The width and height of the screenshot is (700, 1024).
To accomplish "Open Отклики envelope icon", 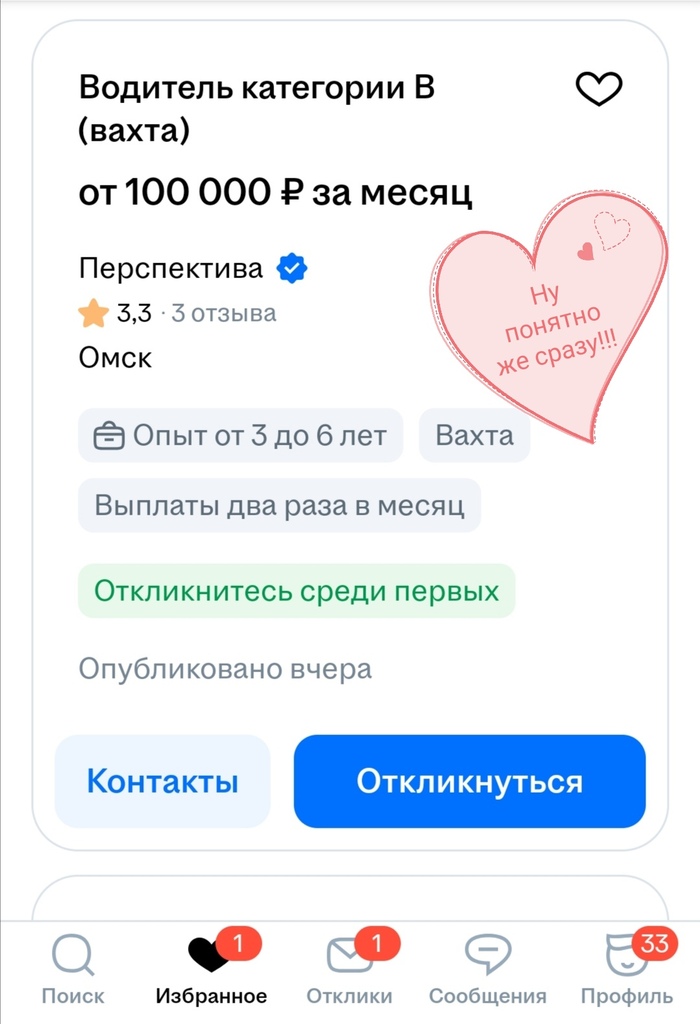I will [x=349, y=955].
